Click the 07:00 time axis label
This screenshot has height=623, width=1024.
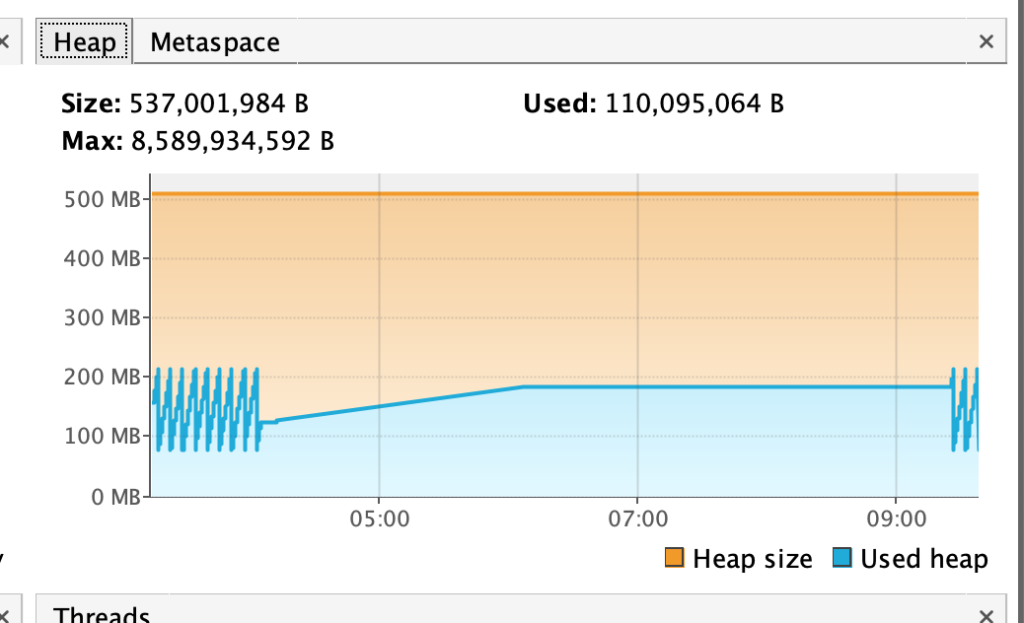637,520
